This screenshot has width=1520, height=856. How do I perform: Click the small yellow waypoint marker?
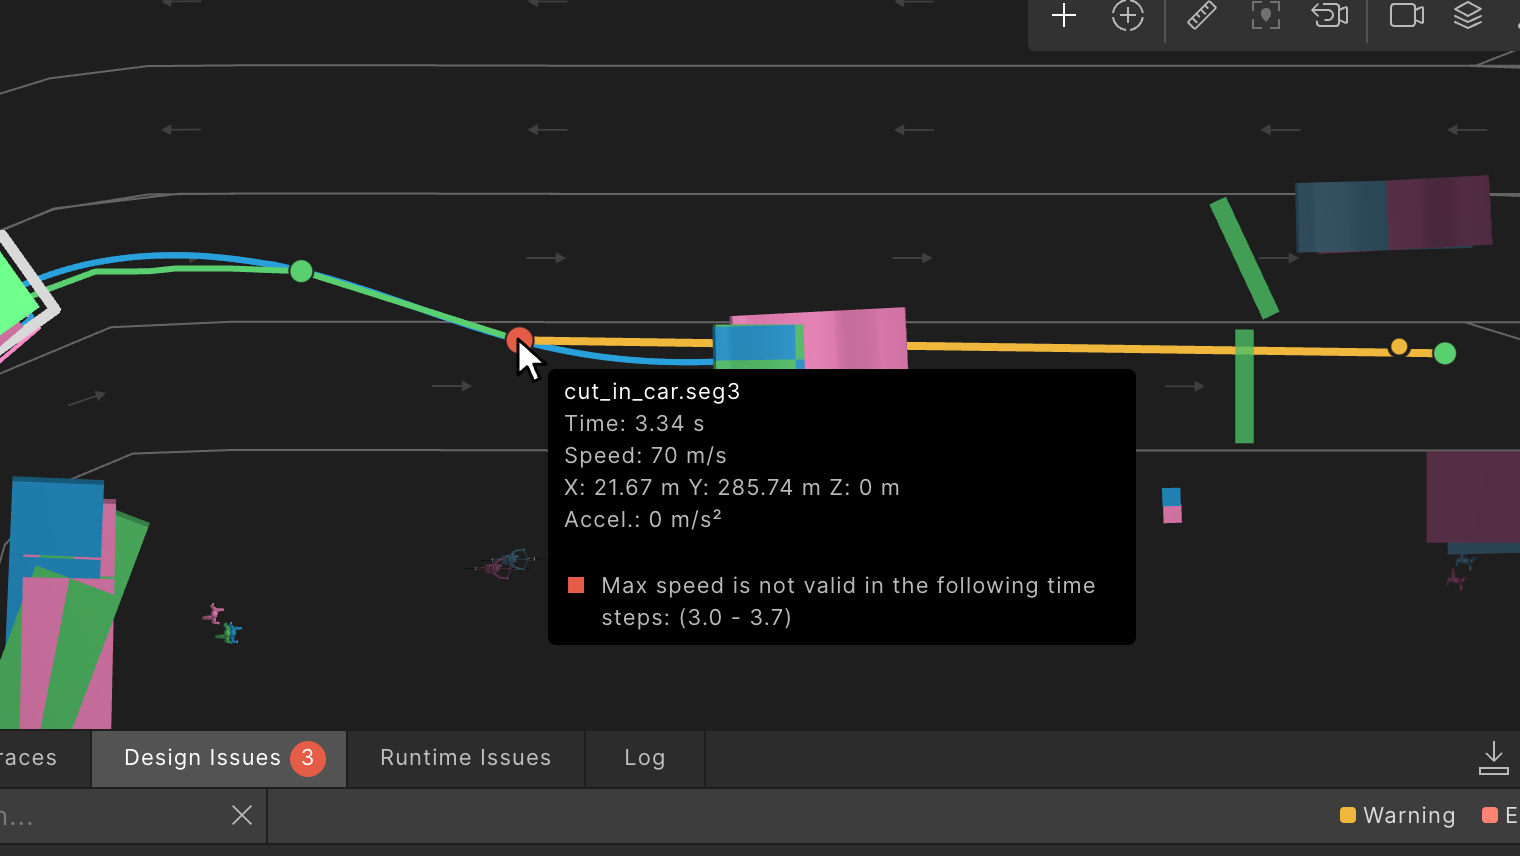click(1399, 347)
